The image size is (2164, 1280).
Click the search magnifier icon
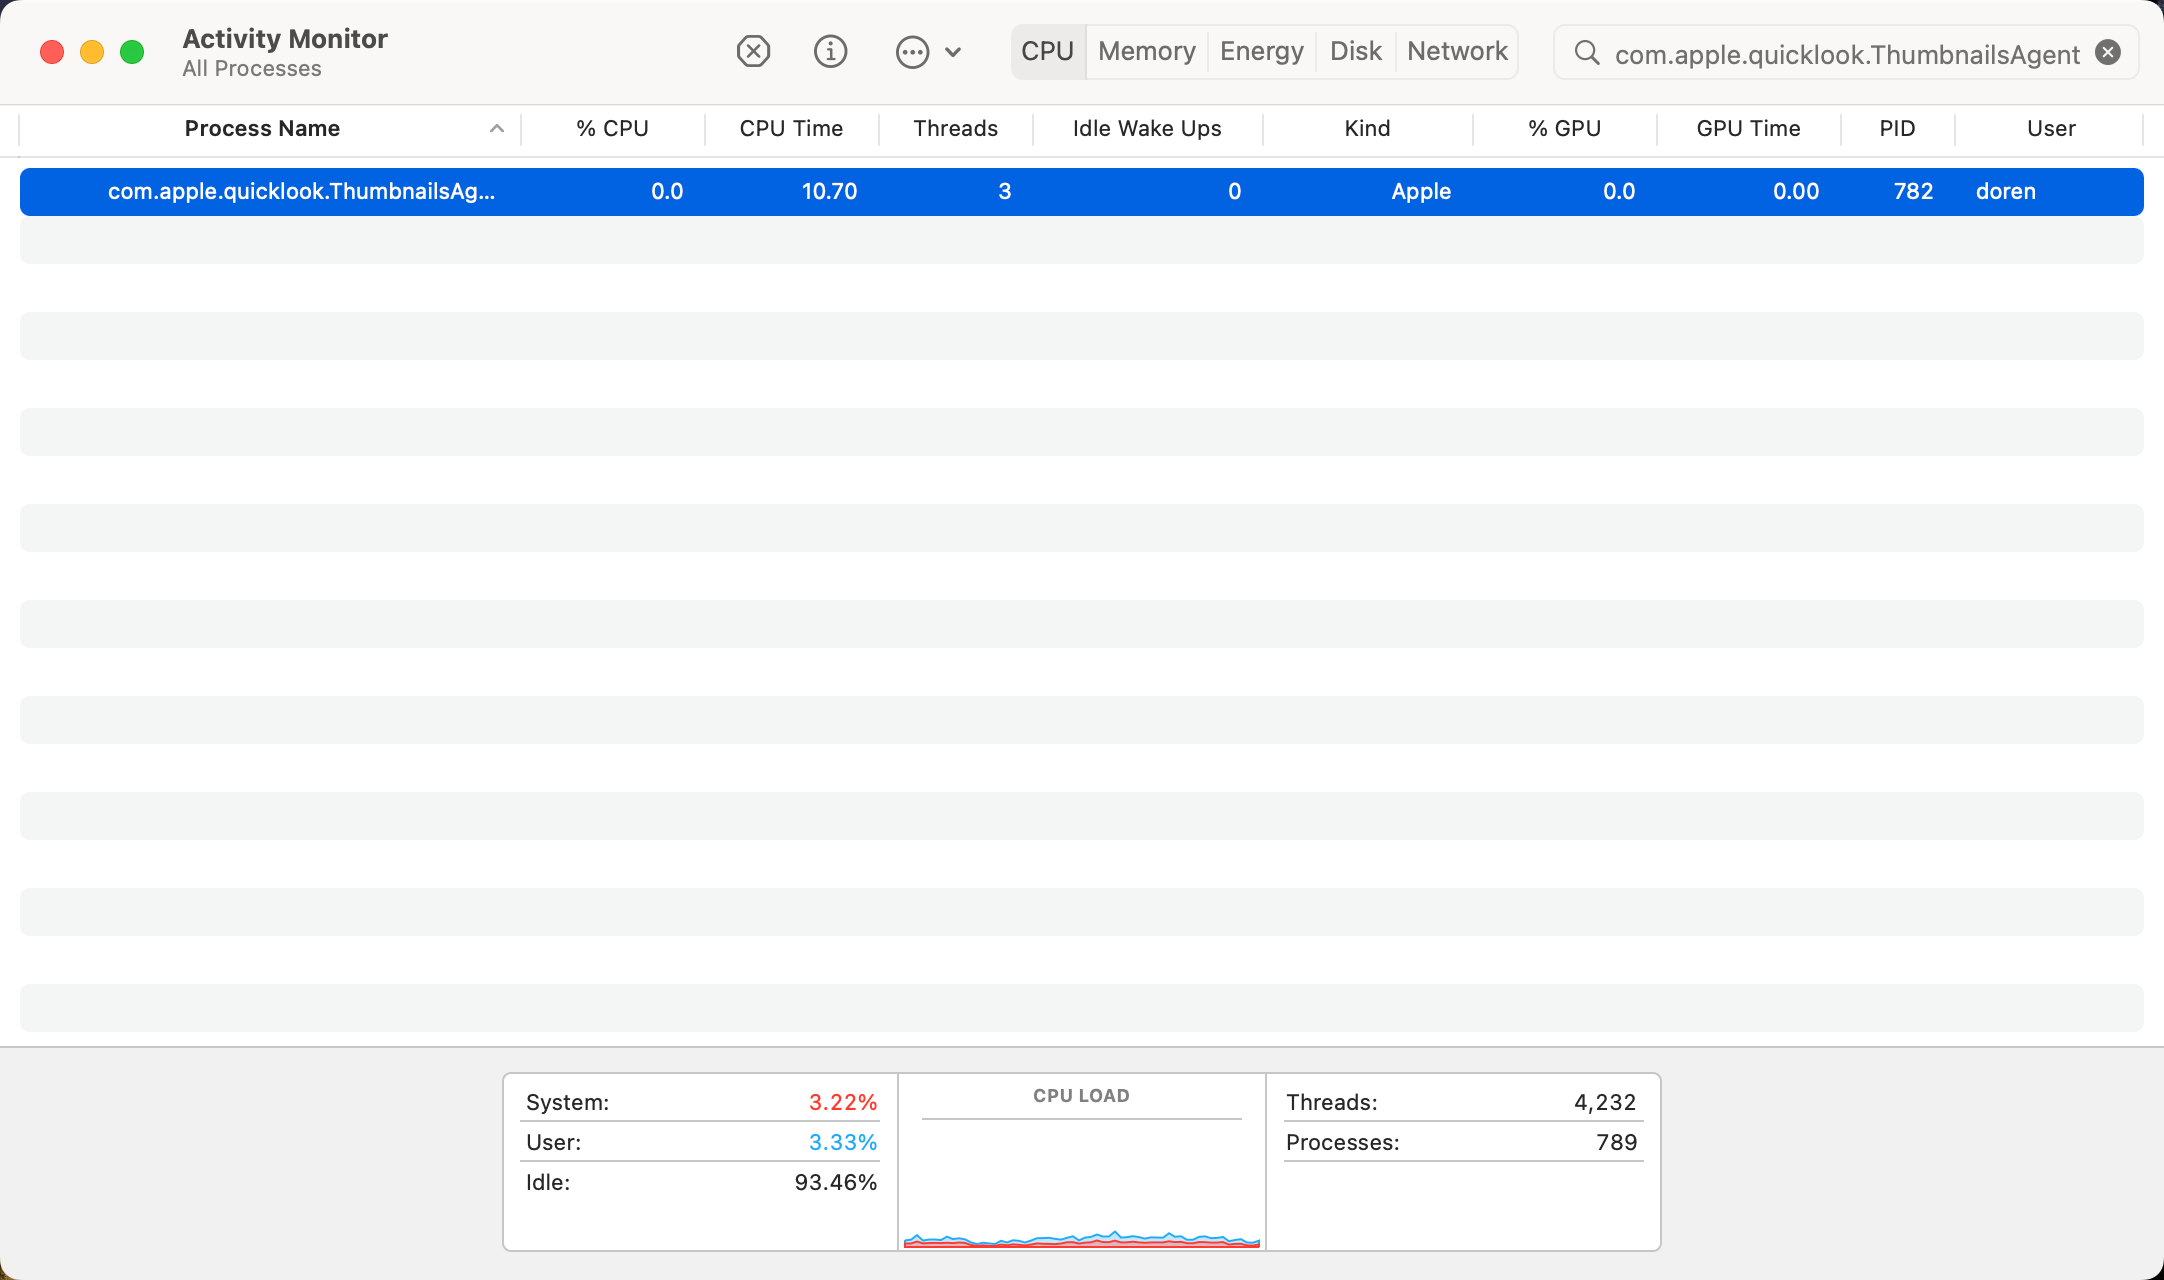(x=1586, y=52)
